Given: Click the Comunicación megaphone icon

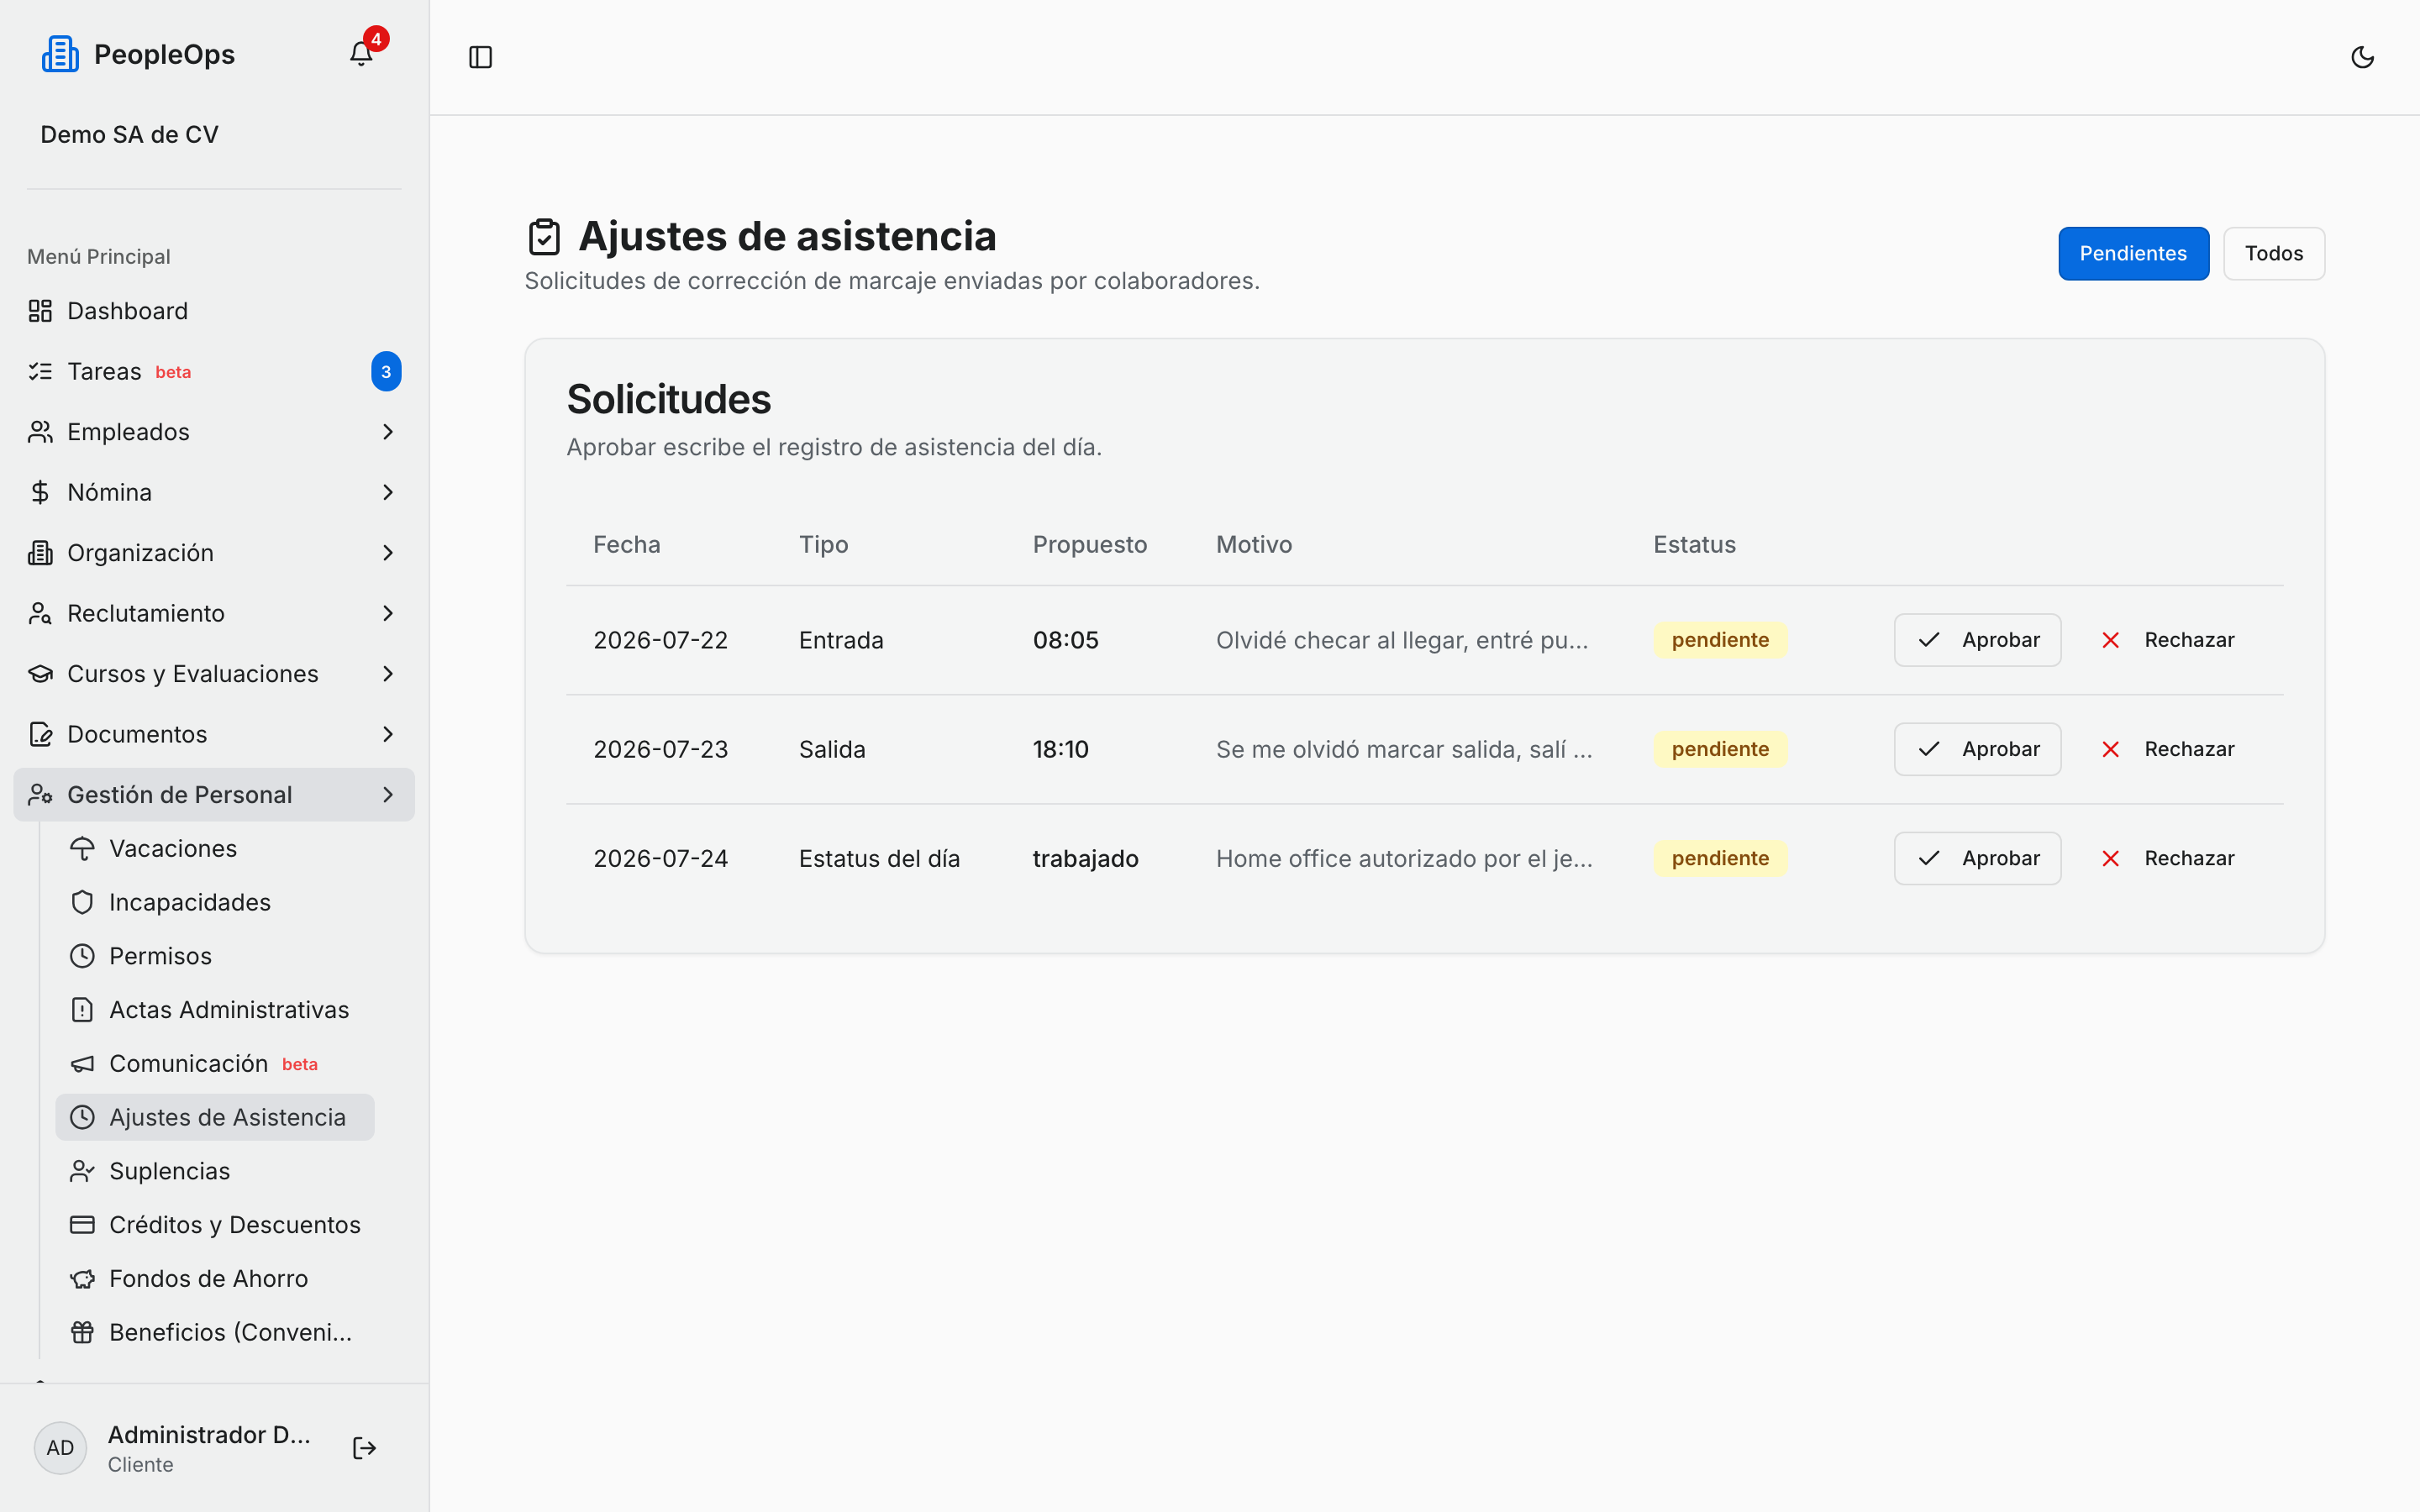Looking at the screenshot, I should click(82, 1064).
